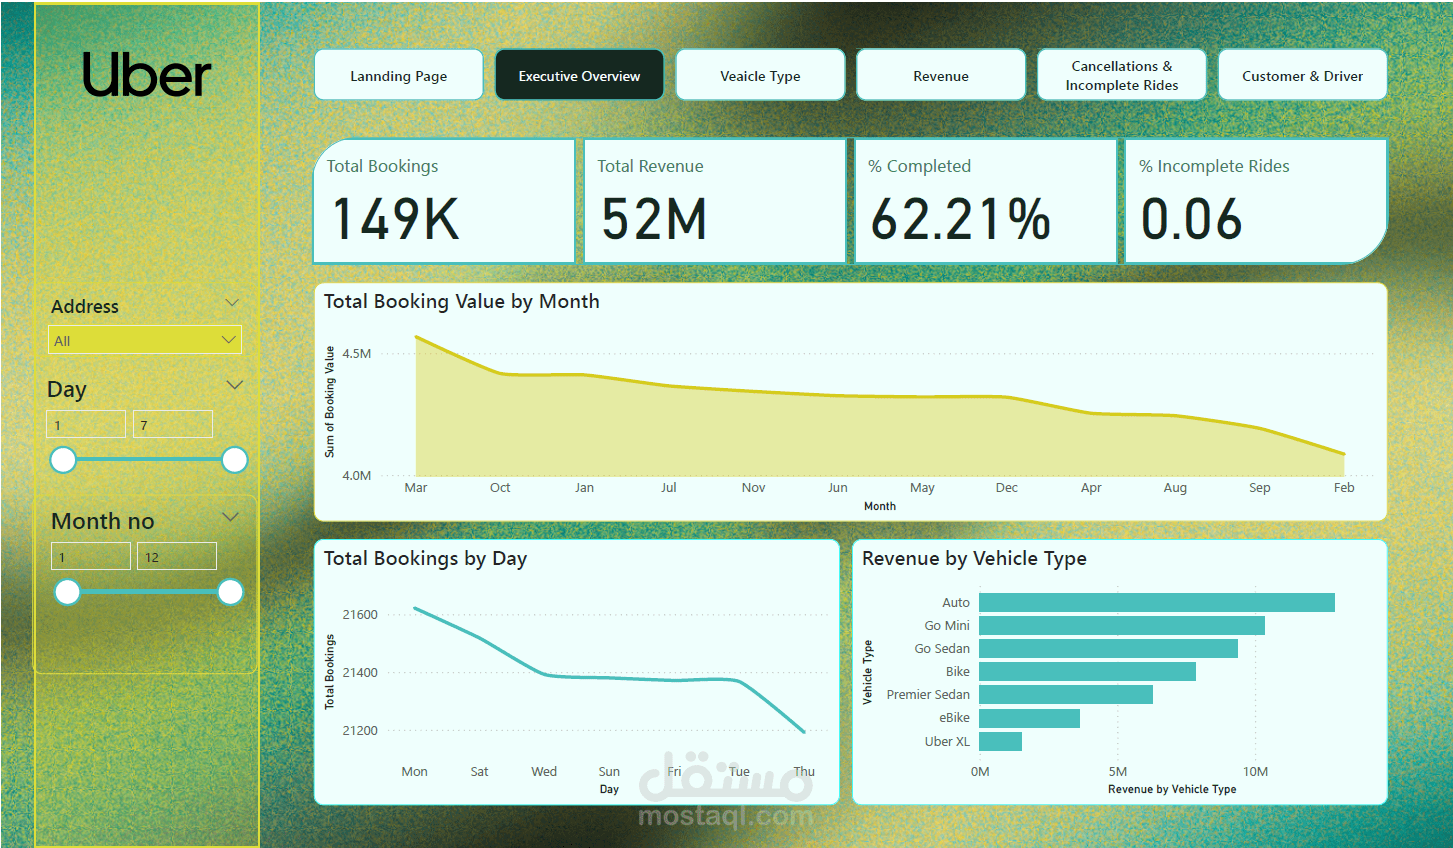Click the Total Bookings by Day title
Image resolution: width=1453 pixels, height=848 pixels.
tap(425, 558)
